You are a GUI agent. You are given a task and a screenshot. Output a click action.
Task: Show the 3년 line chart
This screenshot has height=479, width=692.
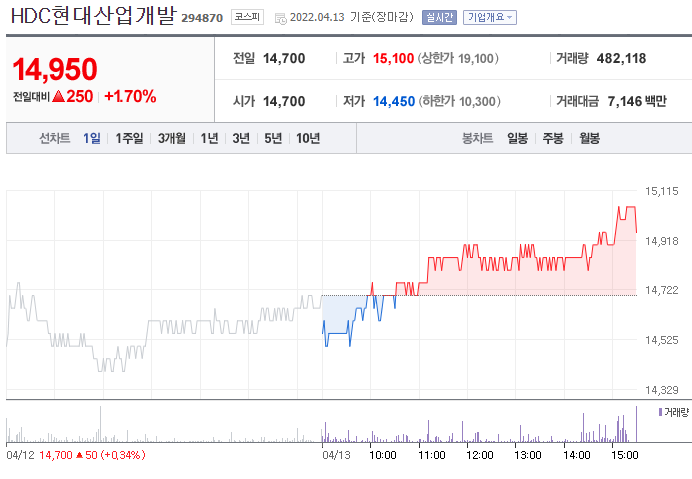tap(241, 138)
